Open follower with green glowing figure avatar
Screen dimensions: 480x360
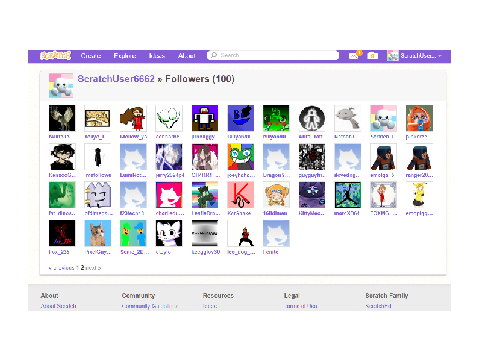[276, 118]
